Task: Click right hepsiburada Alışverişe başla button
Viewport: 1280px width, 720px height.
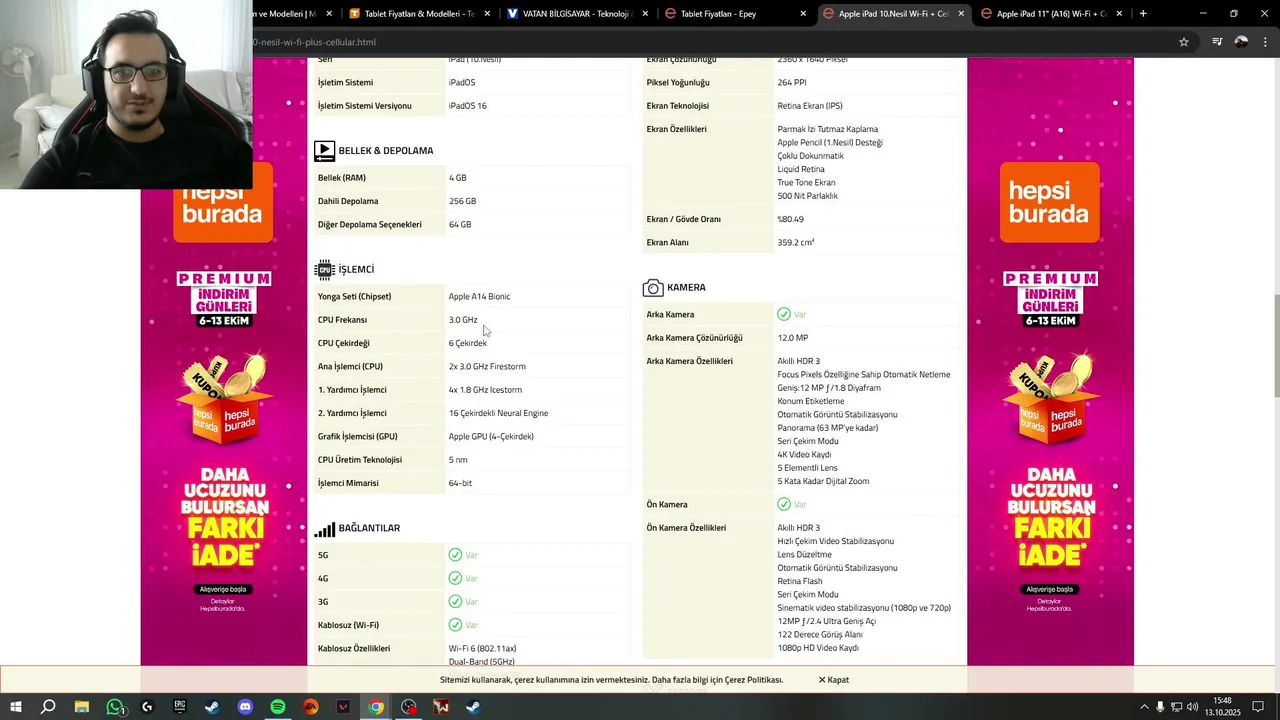Action: point(1049,589)
